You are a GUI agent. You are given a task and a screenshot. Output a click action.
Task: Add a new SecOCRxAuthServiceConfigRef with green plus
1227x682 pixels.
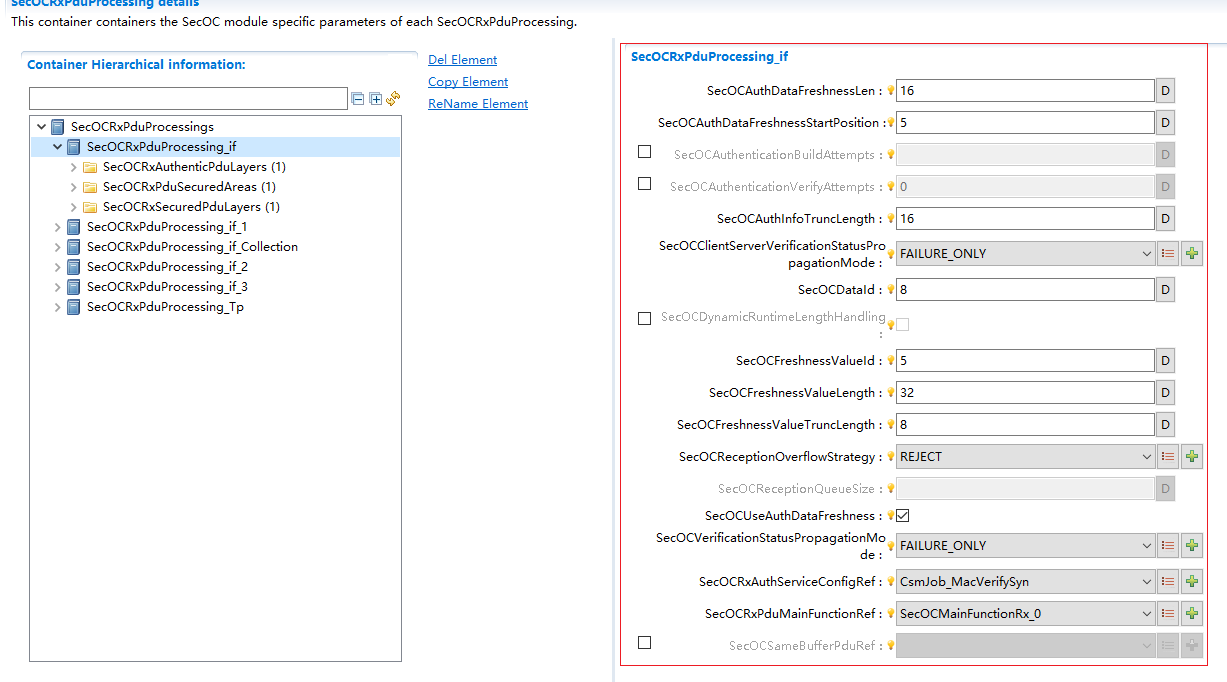[x=1191, y=581]
